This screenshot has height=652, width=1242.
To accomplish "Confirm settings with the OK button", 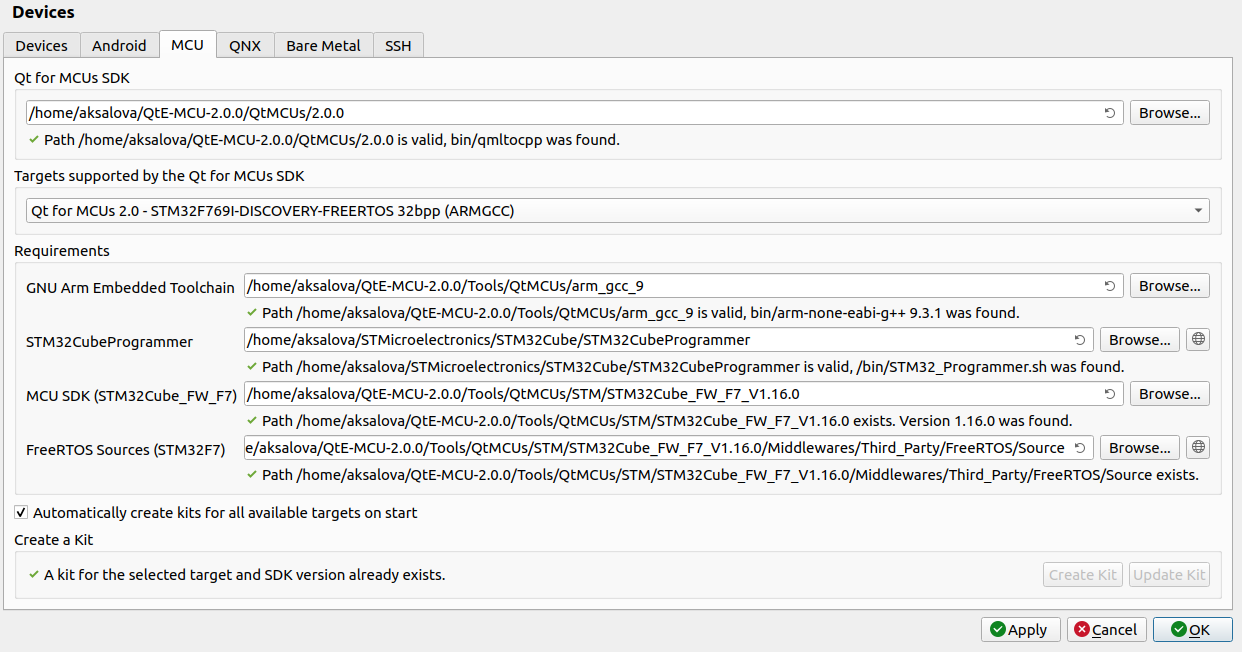I will pyautogui.click(x=1192, y=630).
